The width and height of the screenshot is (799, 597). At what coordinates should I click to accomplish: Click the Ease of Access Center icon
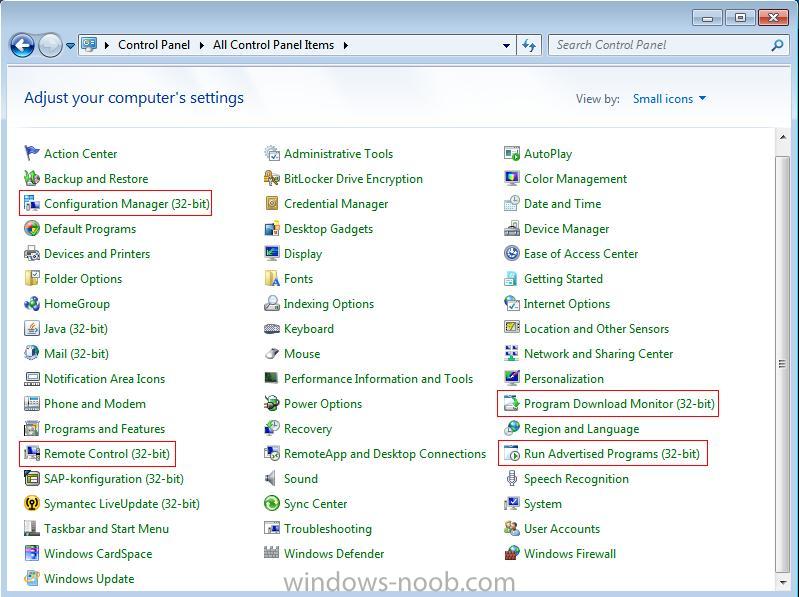click(x=512, y=253)
